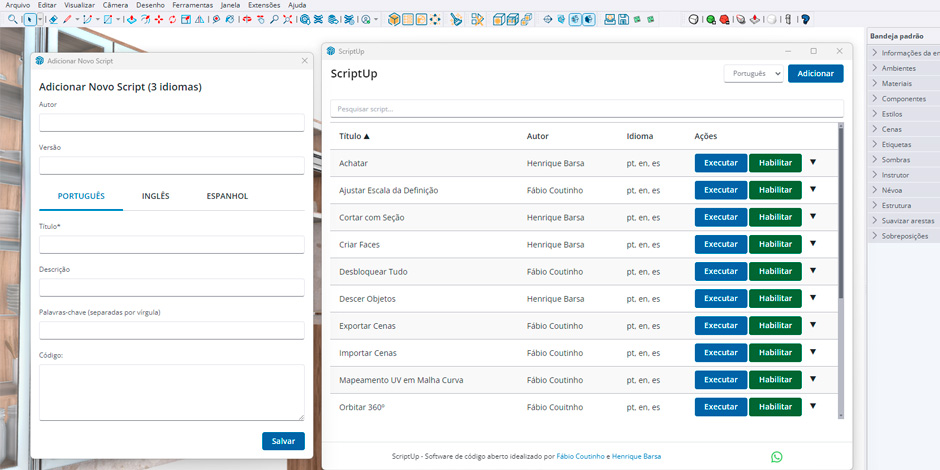Expand the Etiquetas tray panel

(x=903, y=144)
